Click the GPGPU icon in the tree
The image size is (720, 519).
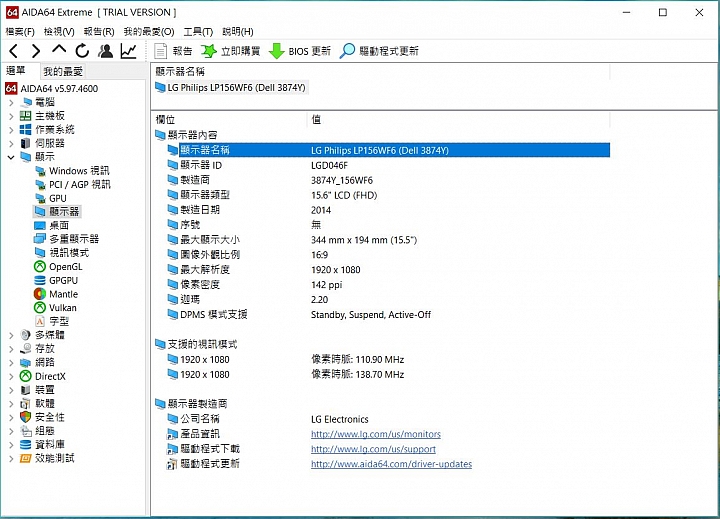40,280
